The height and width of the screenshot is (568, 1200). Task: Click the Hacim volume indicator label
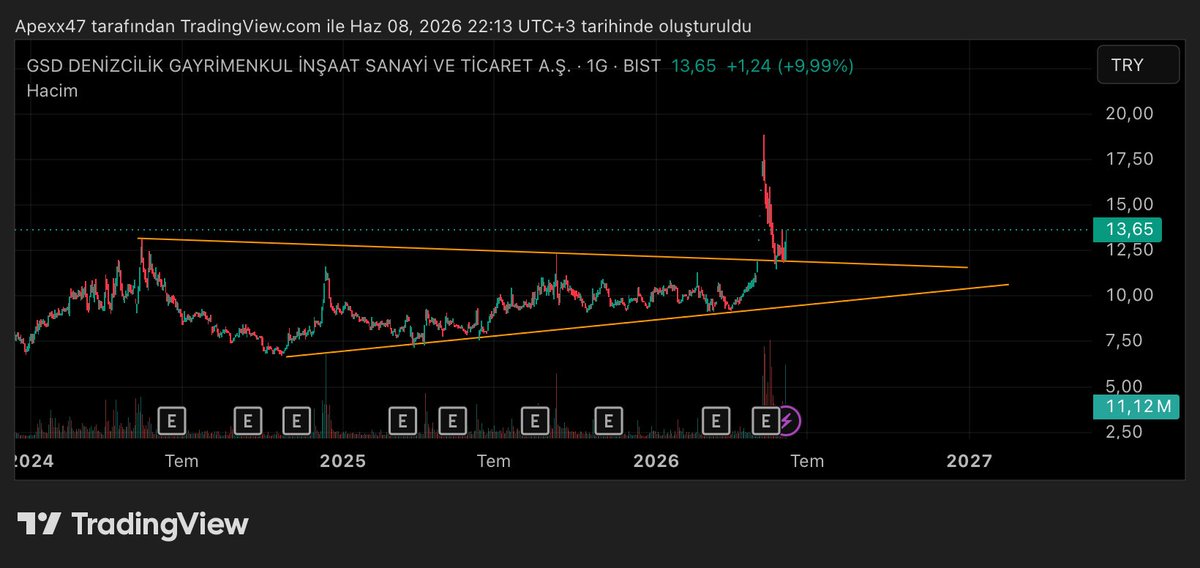click(52, 90)
